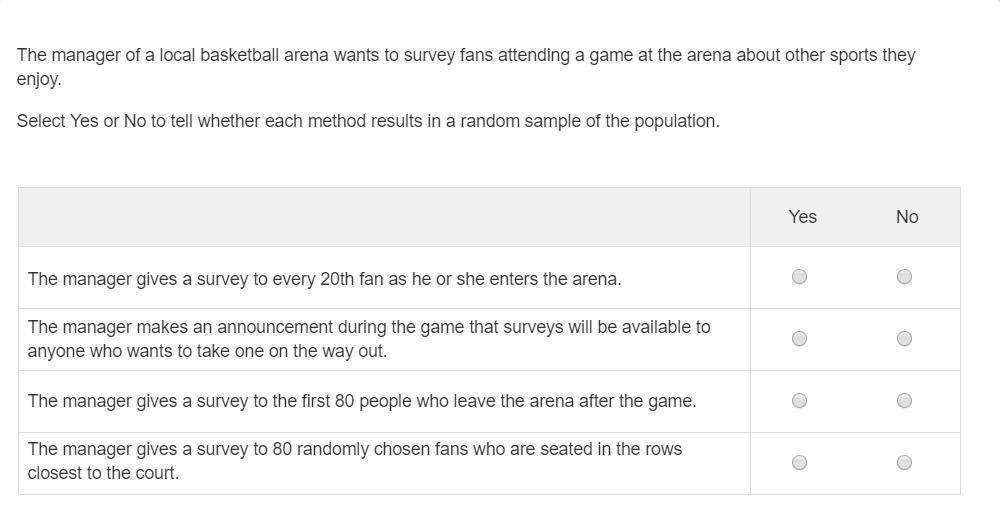Click the Yes column header
The image size is (1000, 530).
coord(802,217)
